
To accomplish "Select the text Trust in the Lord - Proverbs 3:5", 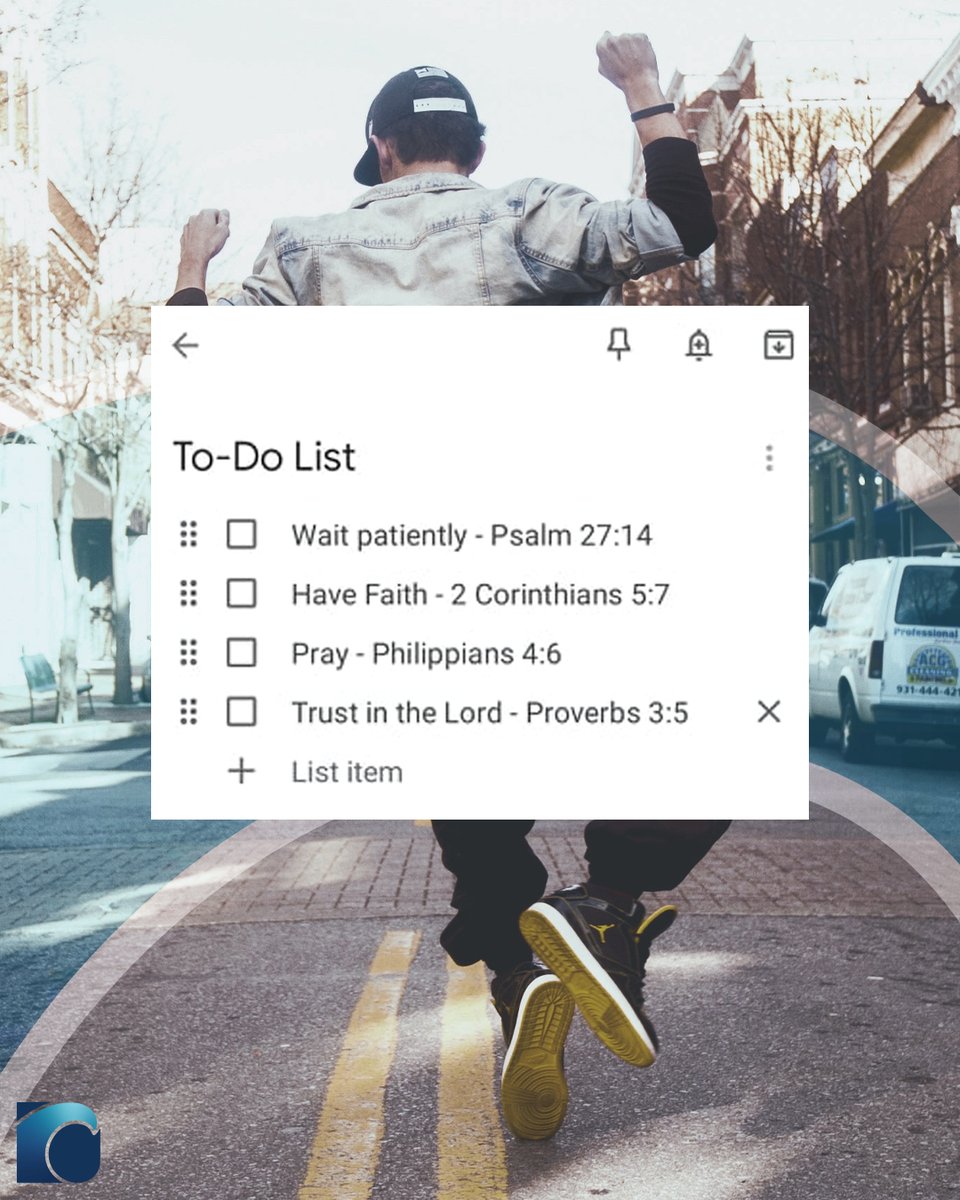I will click(x=489, y=713).
